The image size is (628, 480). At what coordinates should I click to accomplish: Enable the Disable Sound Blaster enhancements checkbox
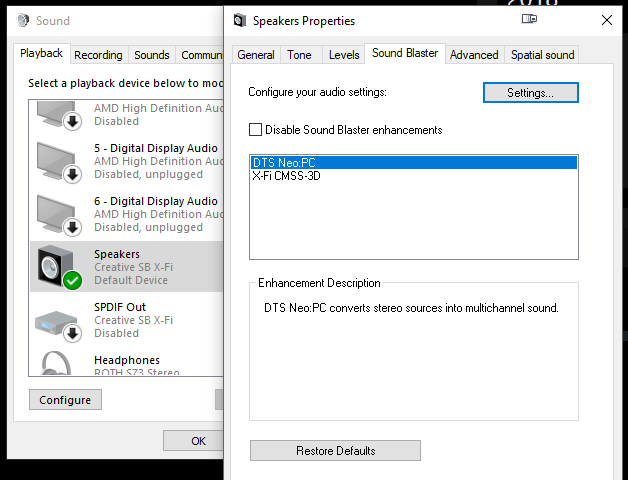point(256,130)
